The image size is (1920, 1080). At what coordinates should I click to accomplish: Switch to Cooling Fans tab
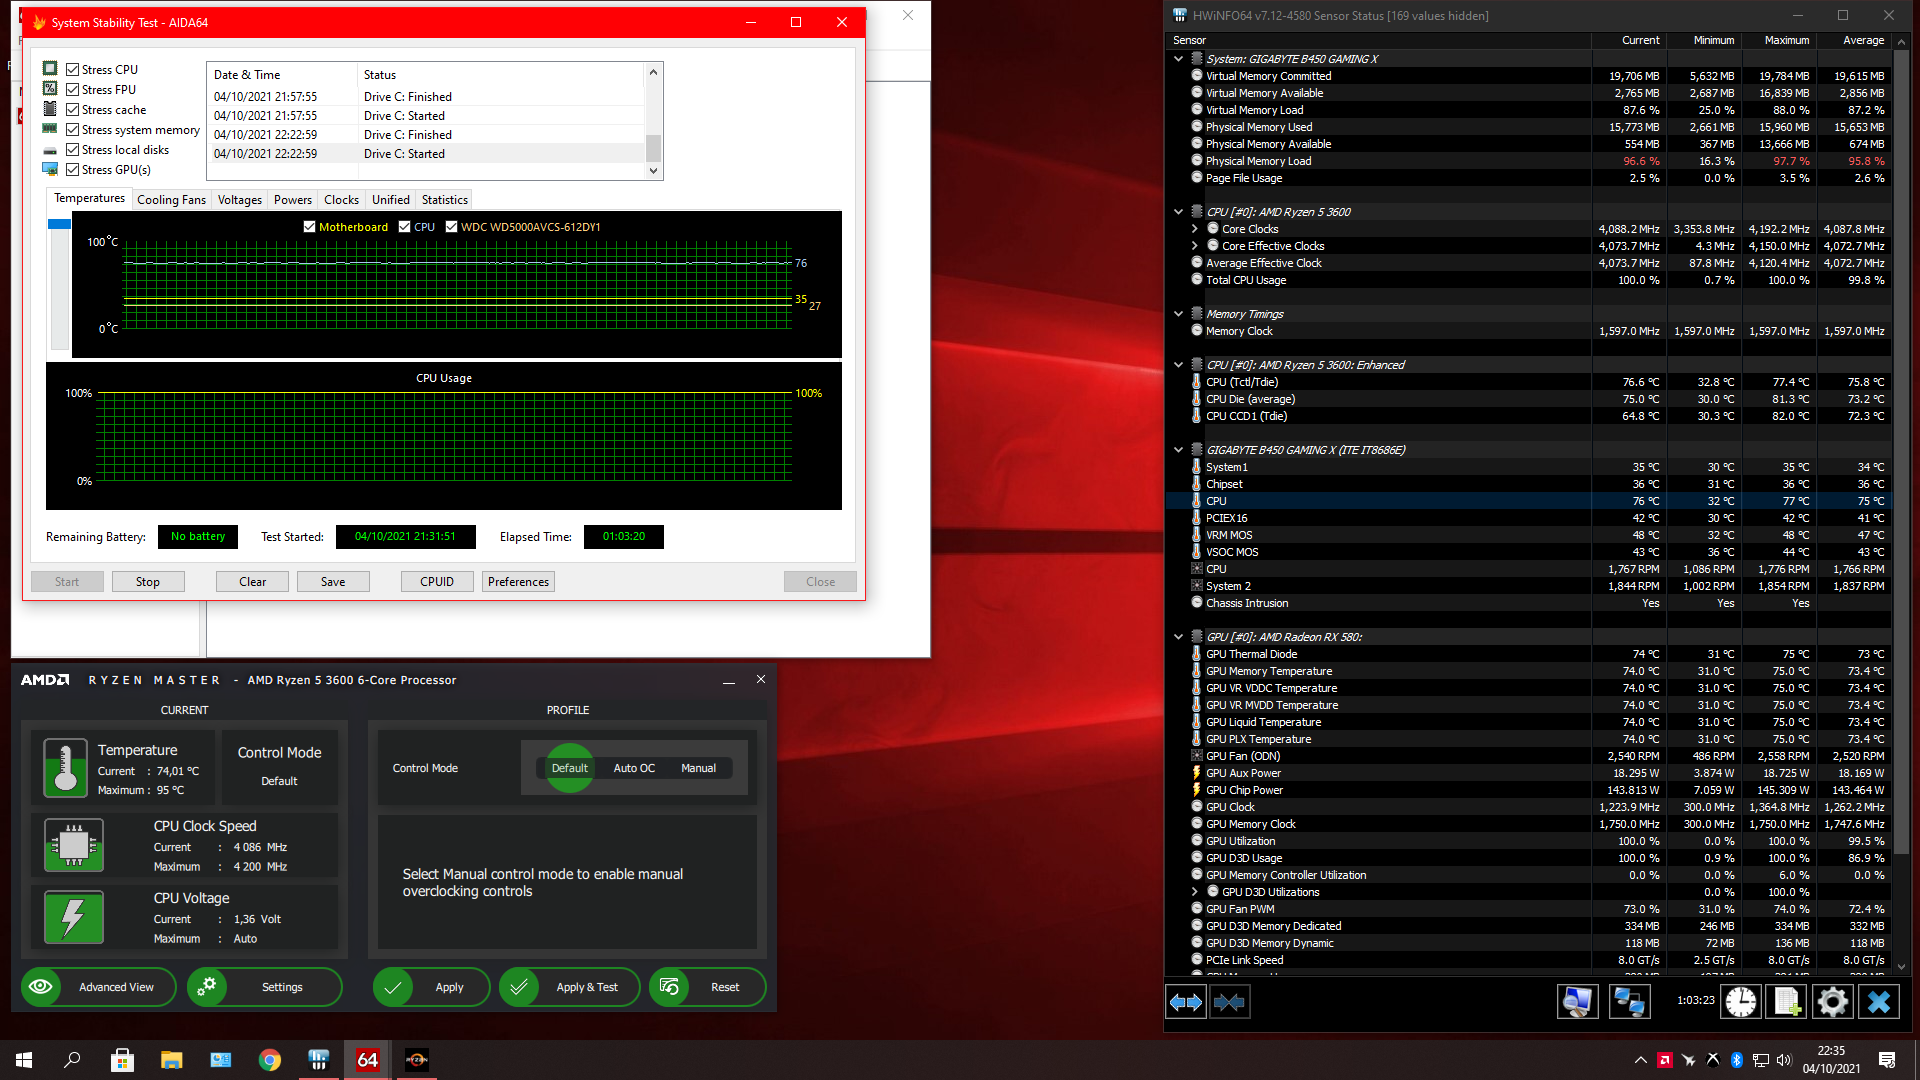(171, 200)
